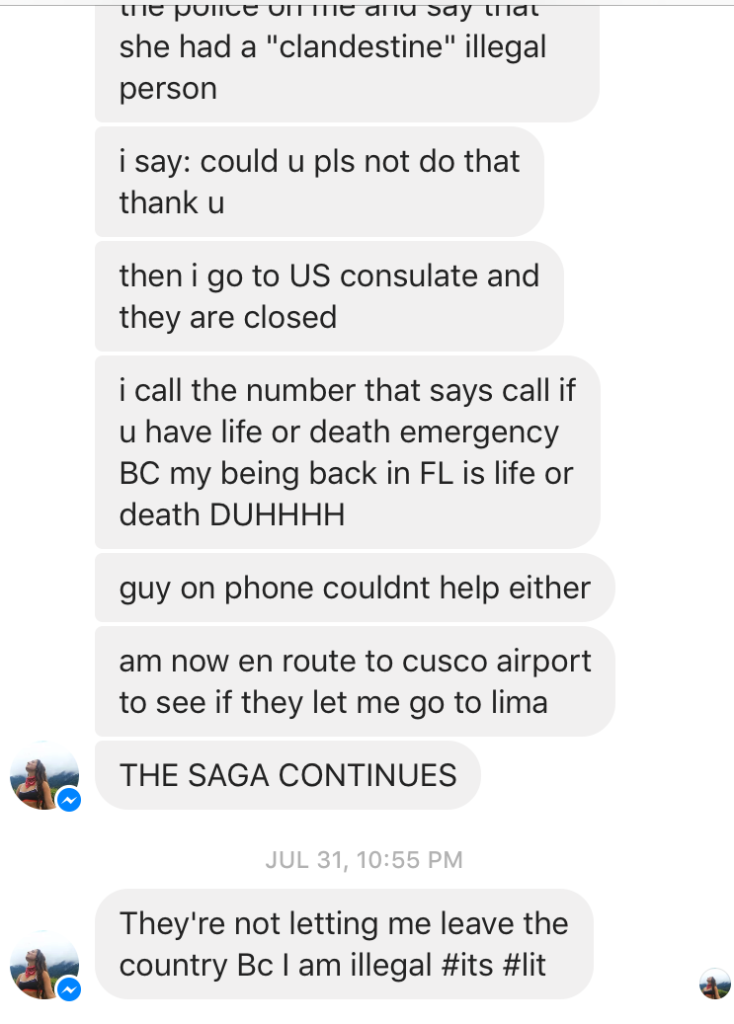This screenshot has height=1024, width=734.
Task: Click sender avatar beside last message
Action: click(x=44, y=965)
